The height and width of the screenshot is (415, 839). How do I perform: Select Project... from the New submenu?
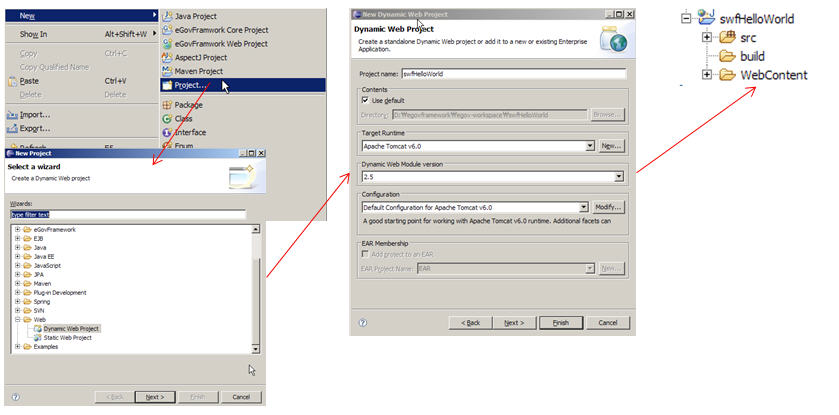[190, 85]
